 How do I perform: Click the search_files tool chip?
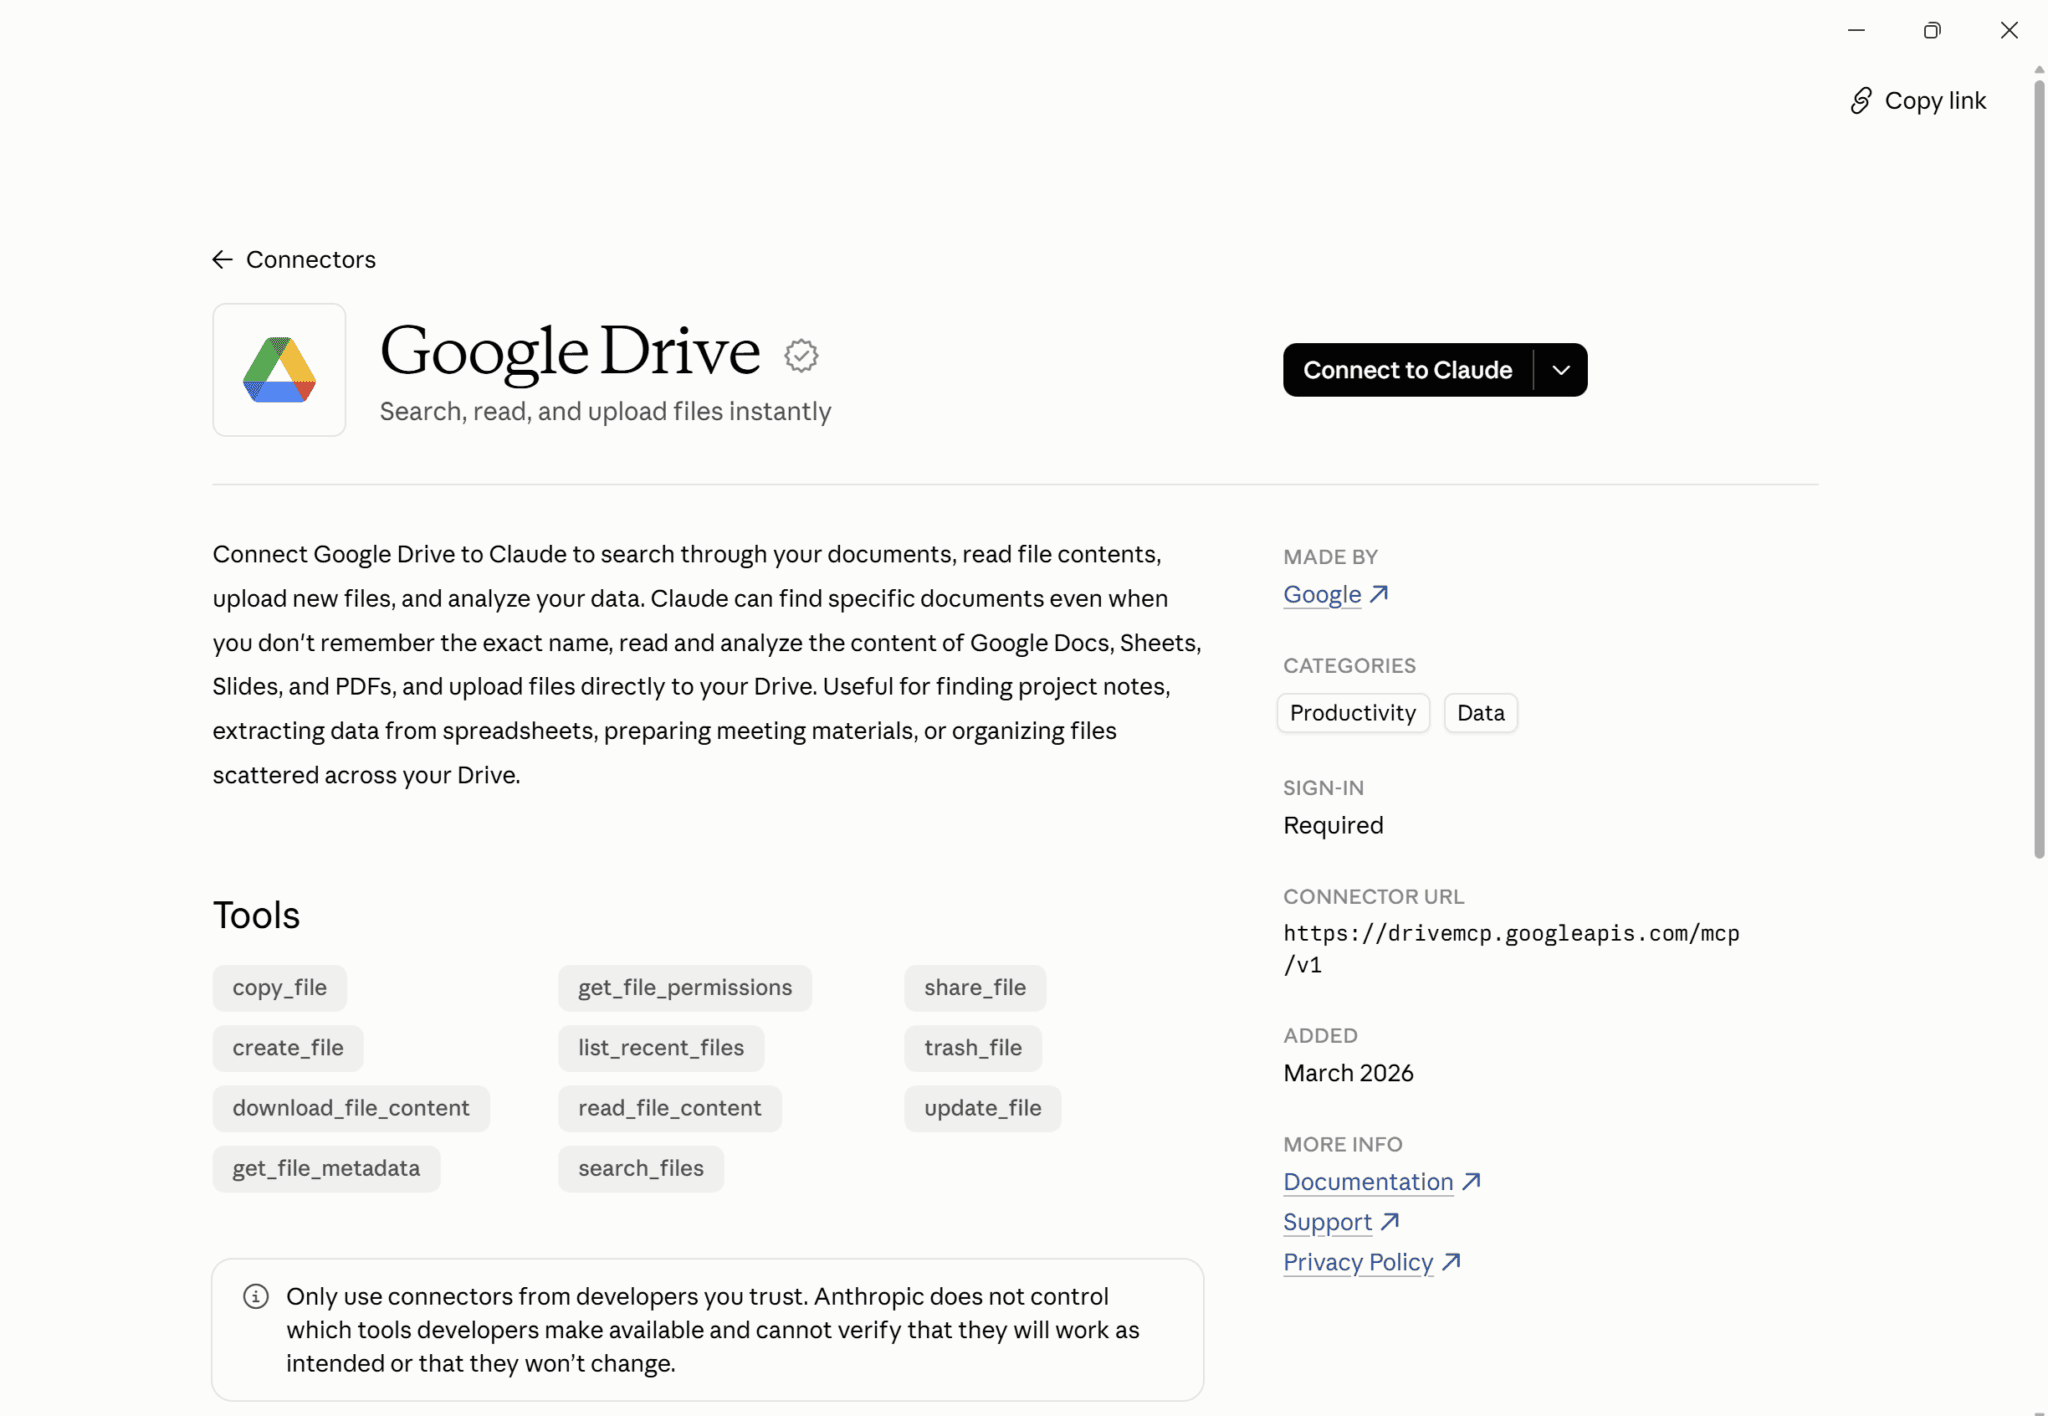pyautogui.click(x=641, y=1168)
